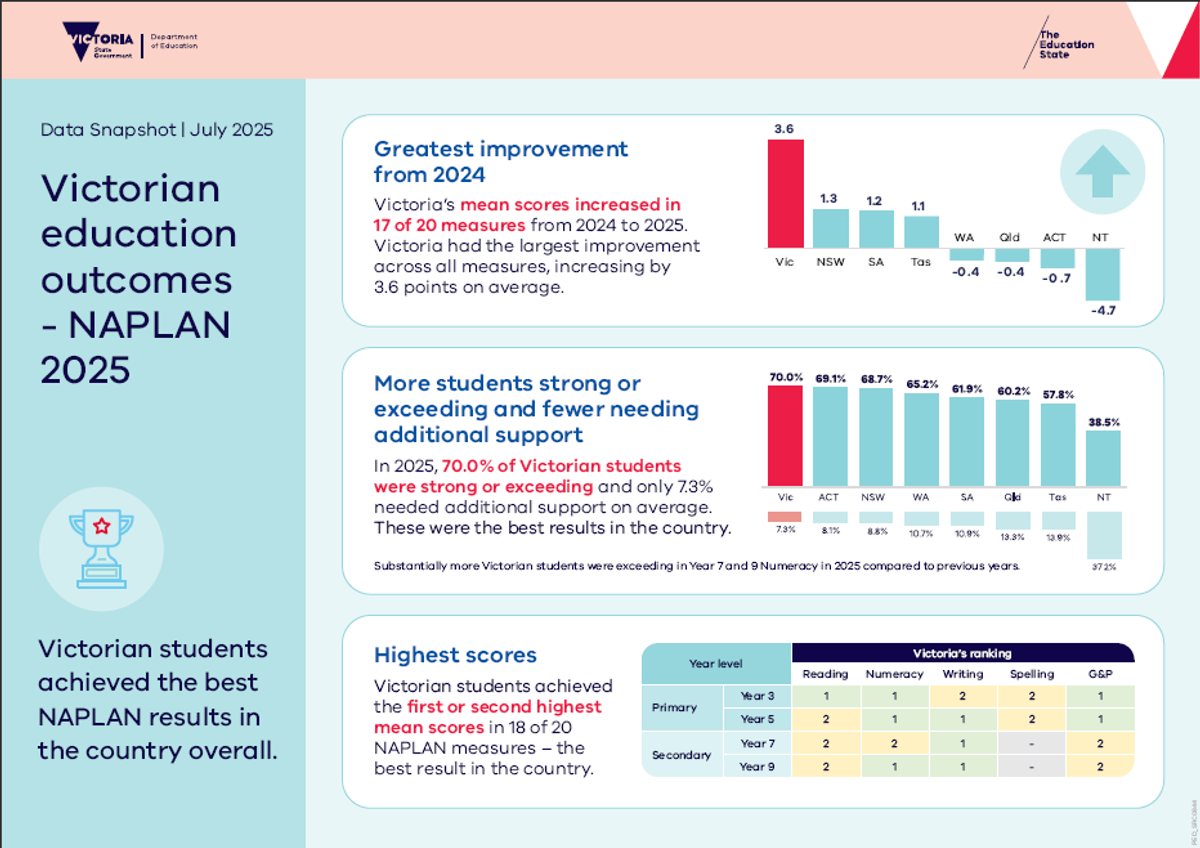Click the Year 7 Writing ranking cell
The width and height of the screenshot is (1200, 848).
(x=963, y=743)
